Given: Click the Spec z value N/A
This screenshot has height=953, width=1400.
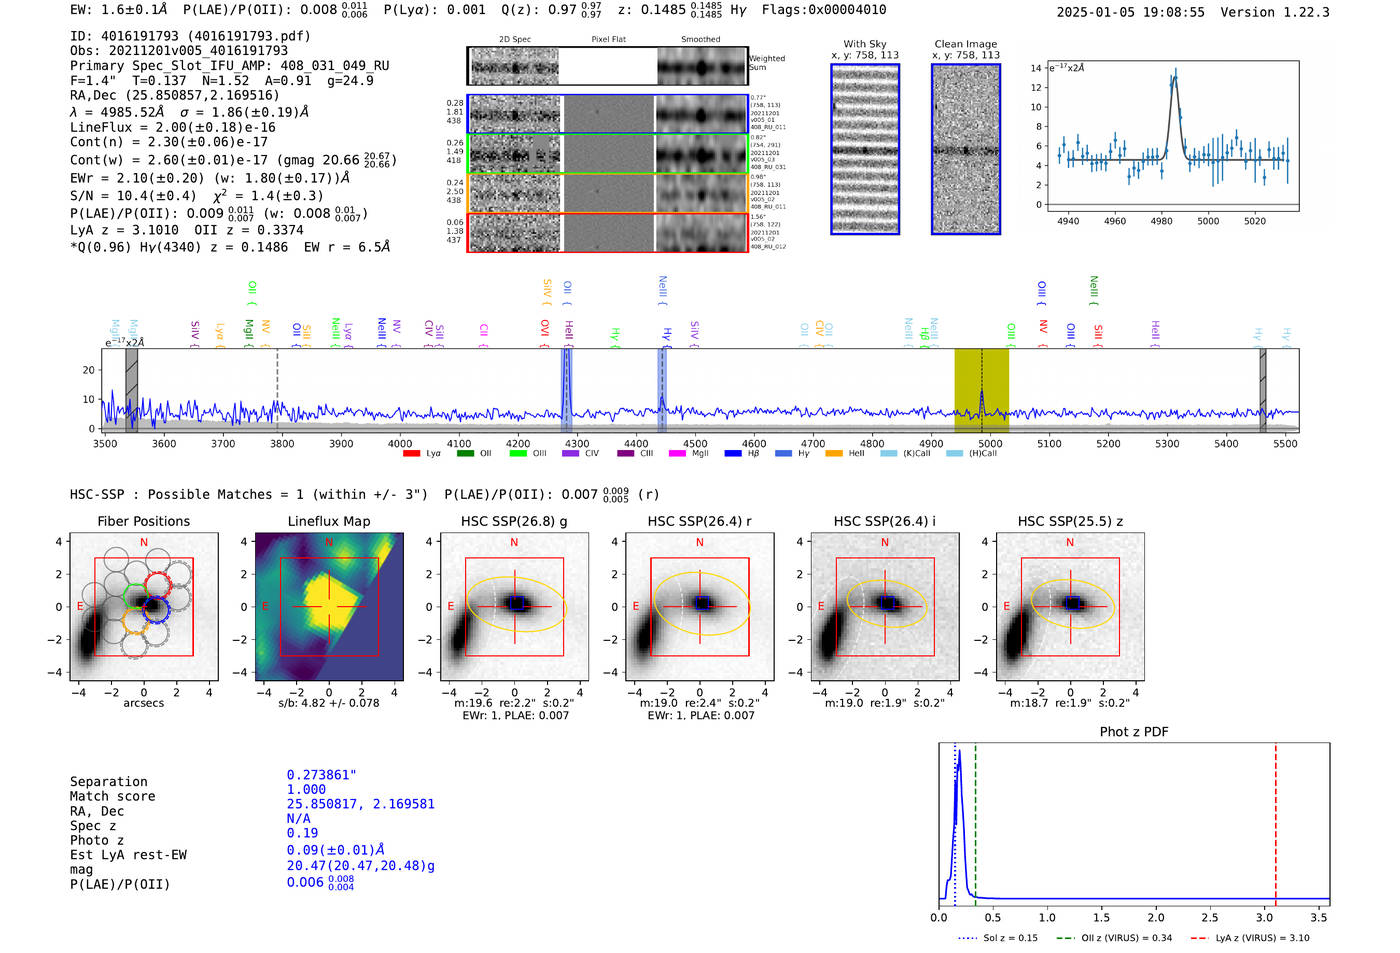Looking at the screenshot, I should [299, 818].
